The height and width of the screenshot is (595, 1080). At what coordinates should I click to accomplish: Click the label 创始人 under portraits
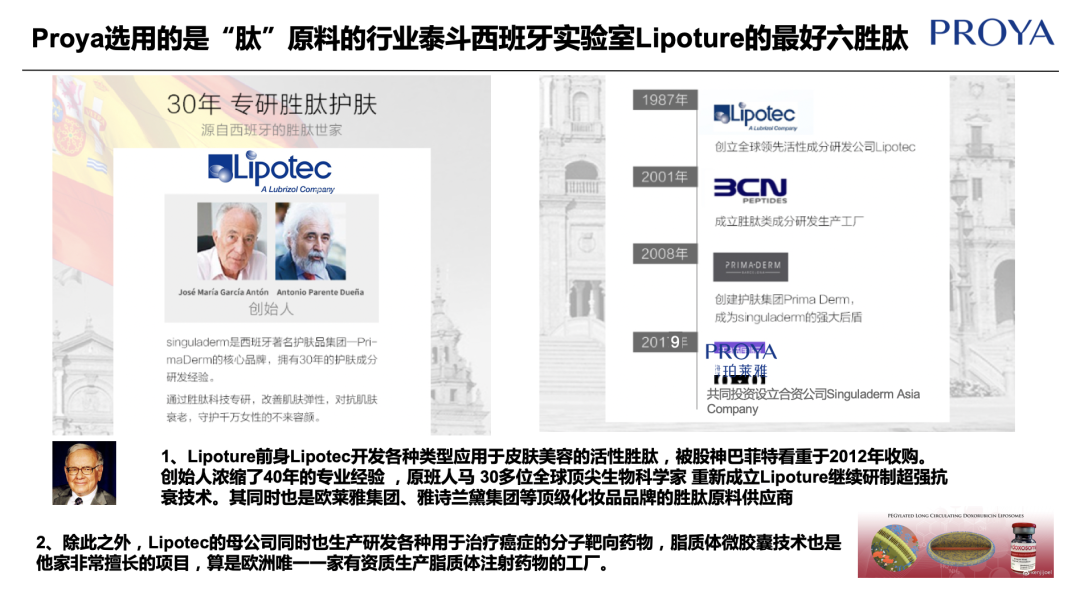coord(271,309)
